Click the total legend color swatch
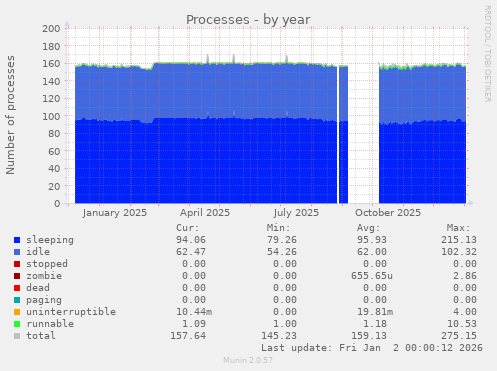The width and height of the screenshot is (497, 371). [x=17, y=336]
